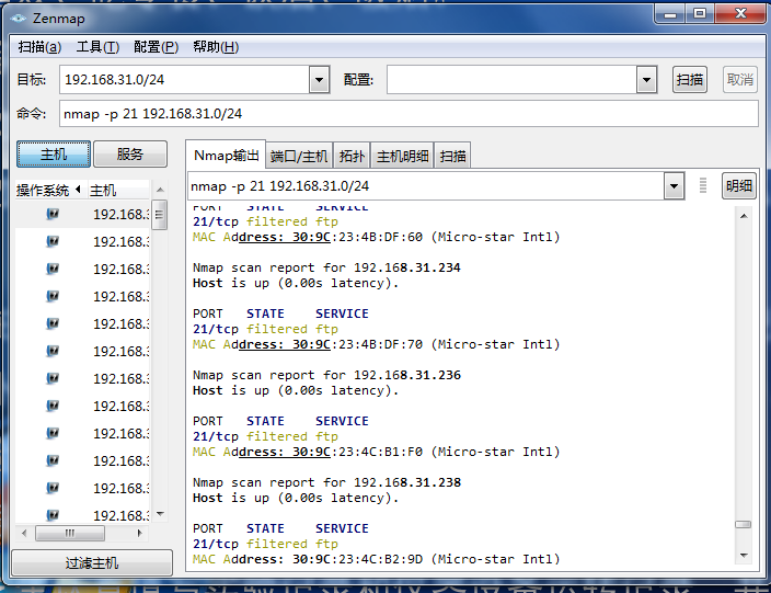Switch to the 端口/主机 tab
Viewport: 771px width, 593px height.
(x=299, y=156)
